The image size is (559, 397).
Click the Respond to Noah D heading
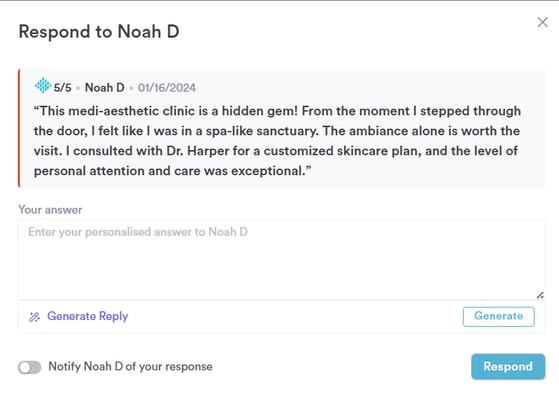99,32
